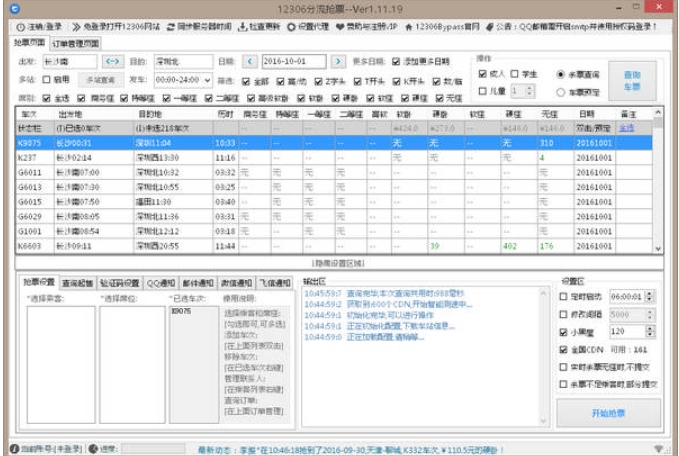The width and height of the screenshot is (679, 456).
Task: Check 实时余票无座时不提交 option
Action: coord(563,367)
